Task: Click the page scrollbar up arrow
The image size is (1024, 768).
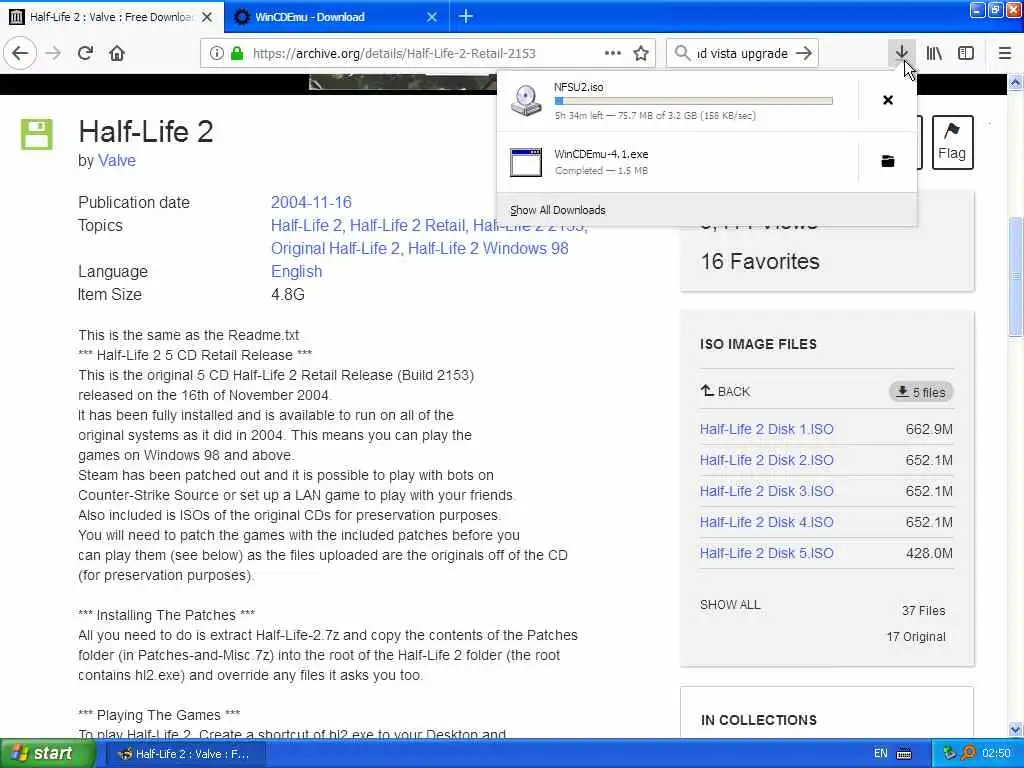Action: coord(1016,82)
